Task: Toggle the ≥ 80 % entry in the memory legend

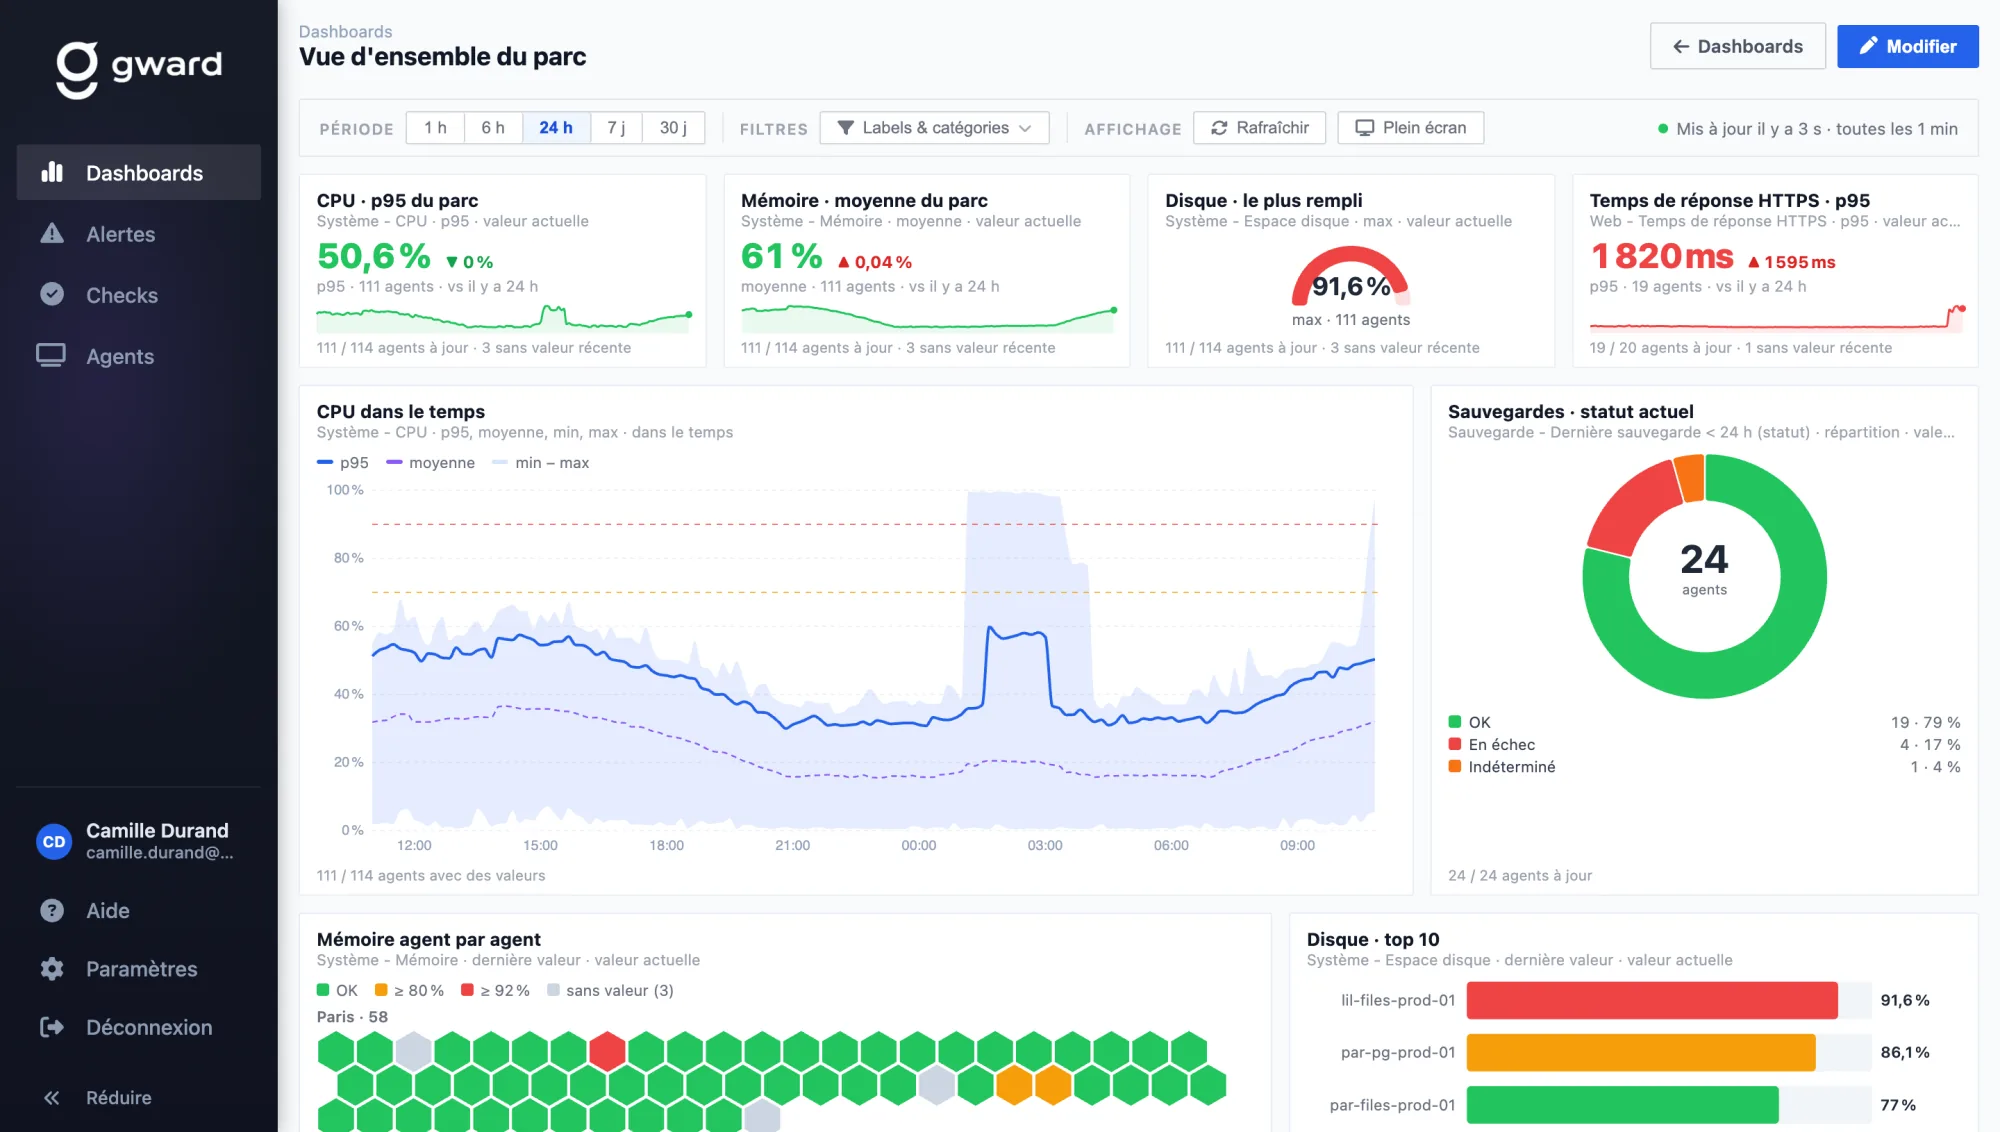Action: click(x=409, y=990)
